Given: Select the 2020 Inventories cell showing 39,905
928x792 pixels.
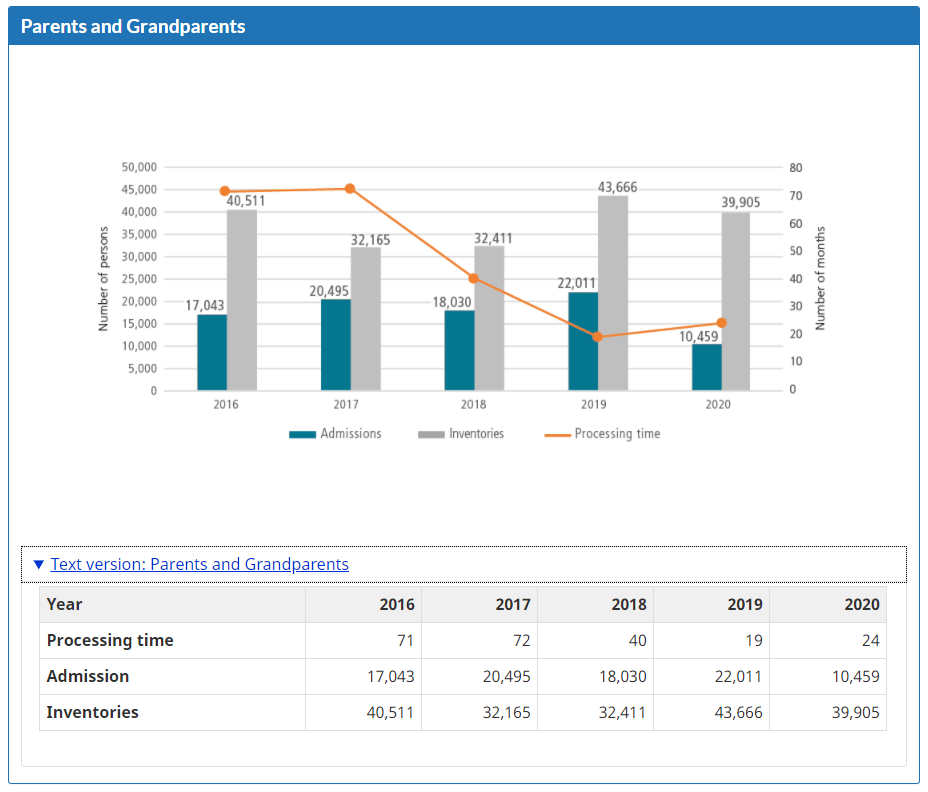Looking at the screenshot, I should tap(853, 713).
